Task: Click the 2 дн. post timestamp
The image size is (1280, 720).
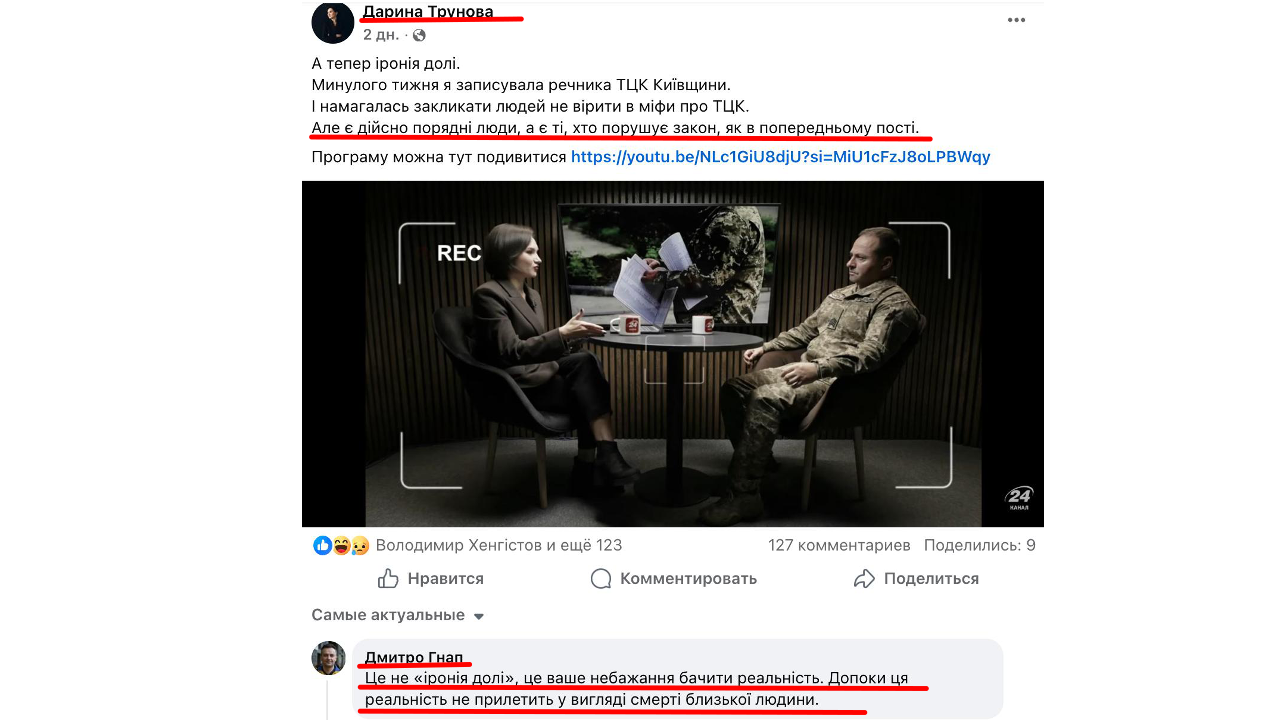Action: coord(381,35)
